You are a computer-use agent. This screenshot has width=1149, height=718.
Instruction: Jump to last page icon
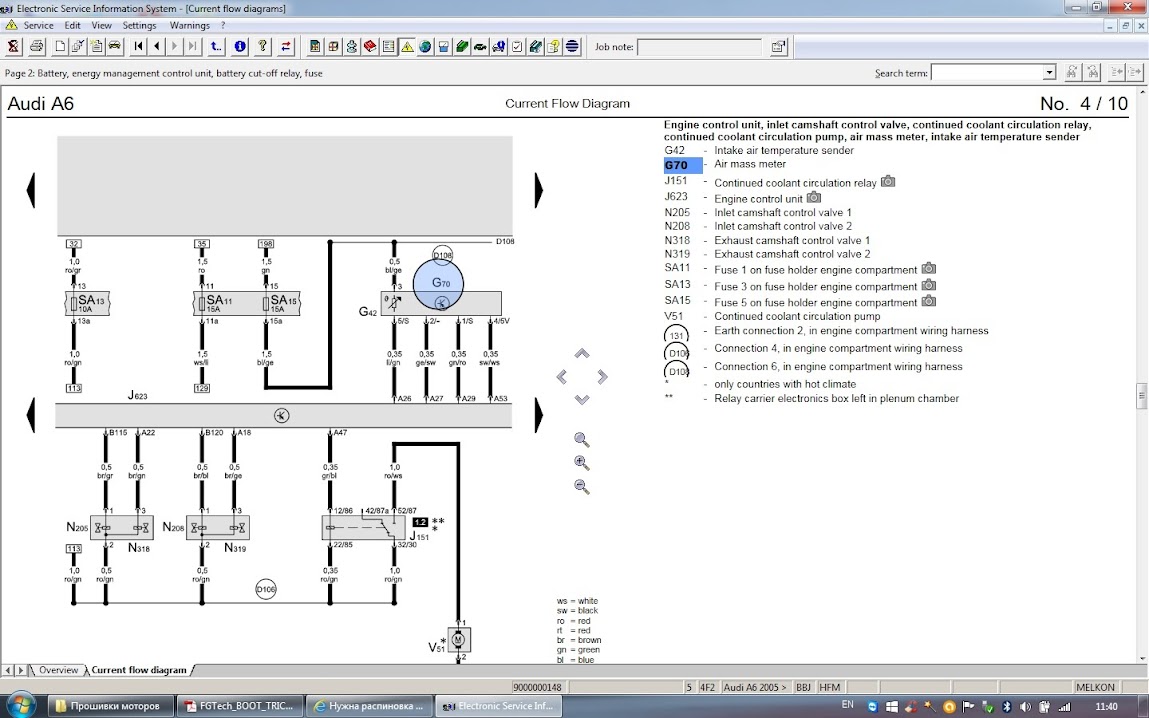[x=192, y=46]
